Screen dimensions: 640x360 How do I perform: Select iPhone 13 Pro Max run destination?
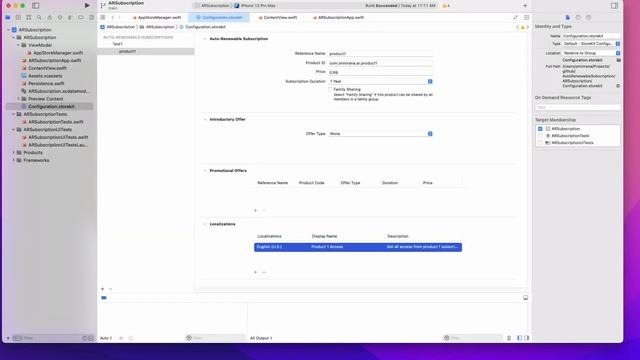click(255, 6)
